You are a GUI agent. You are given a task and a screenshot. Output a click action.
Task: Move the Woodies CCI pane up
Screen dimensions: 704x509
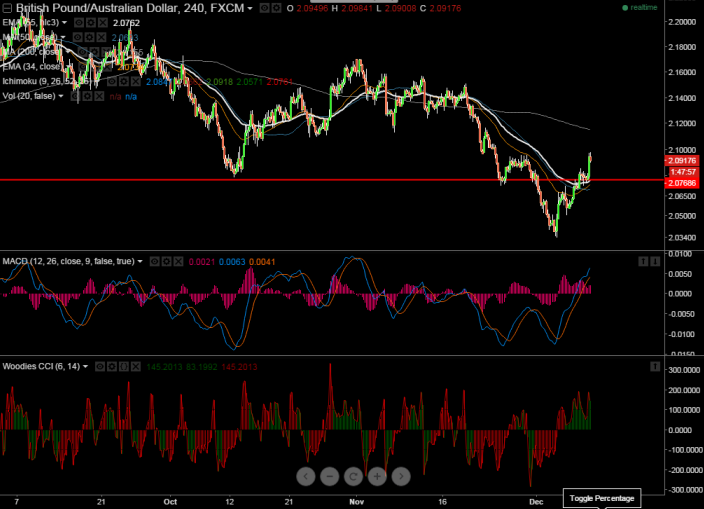point(655,367)
